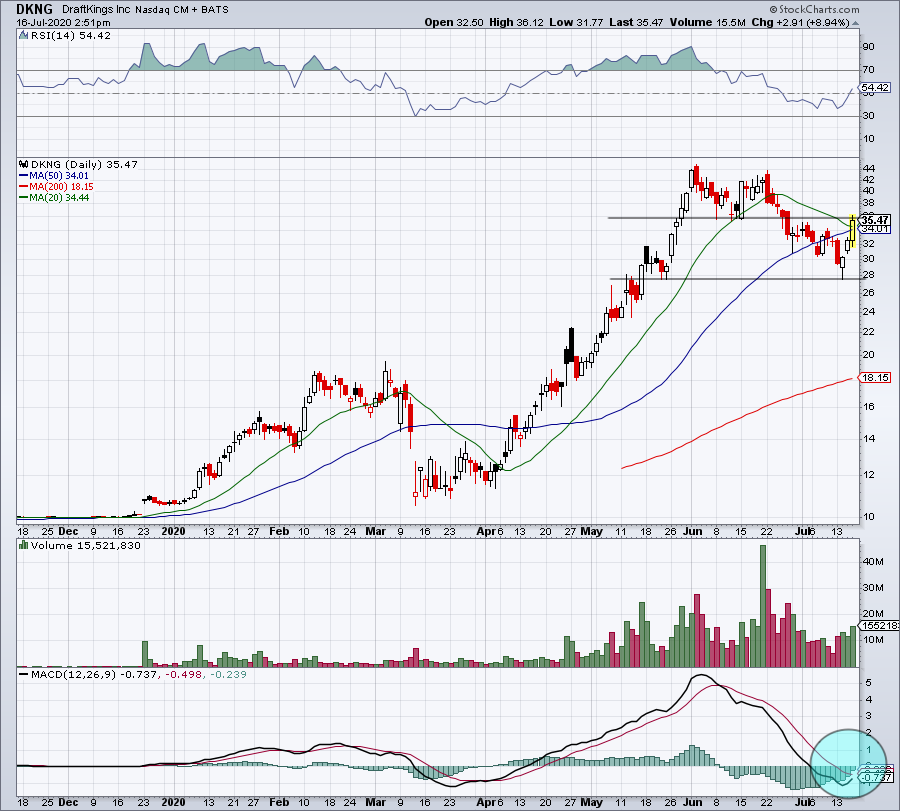Click the red line marker of the MA(200) legend
Viewport: 900px width, 811px height.
[24, 187]
